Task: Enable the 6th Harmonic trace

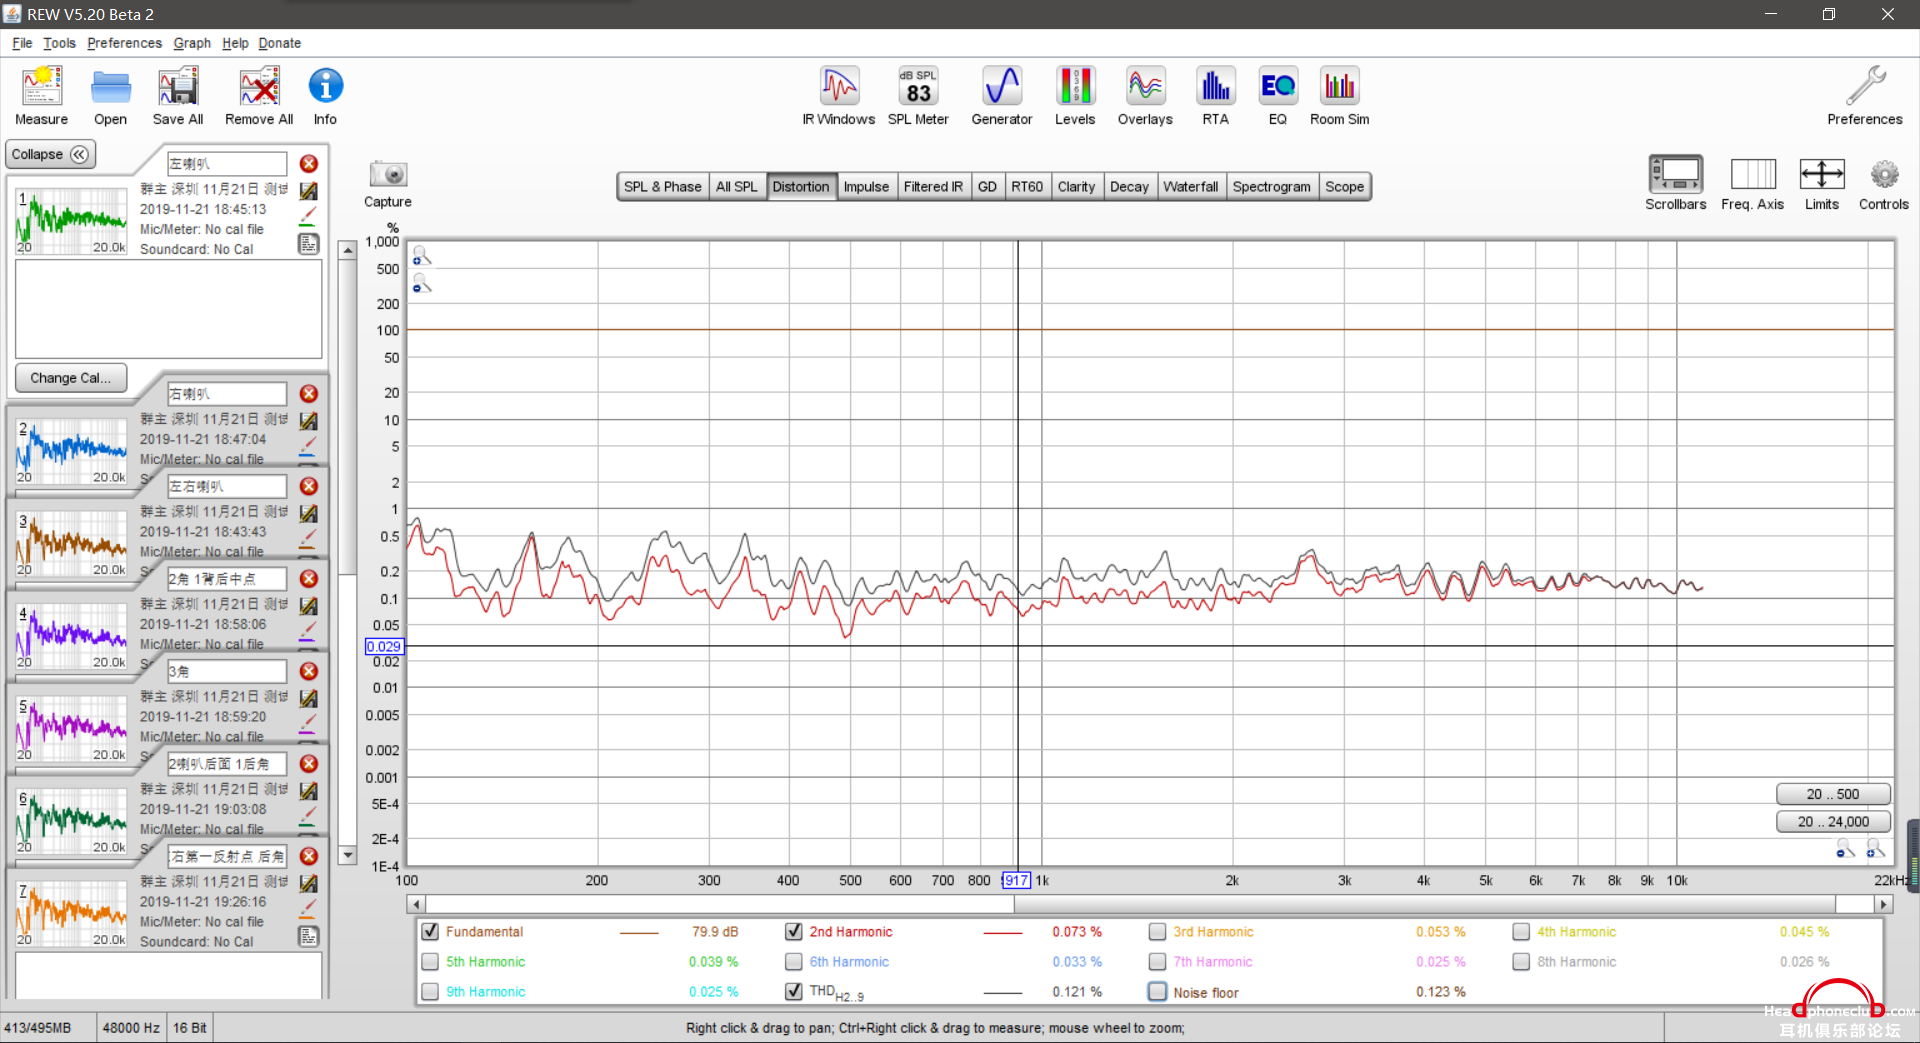Action: pyautogui.click(x=794, y=961)
